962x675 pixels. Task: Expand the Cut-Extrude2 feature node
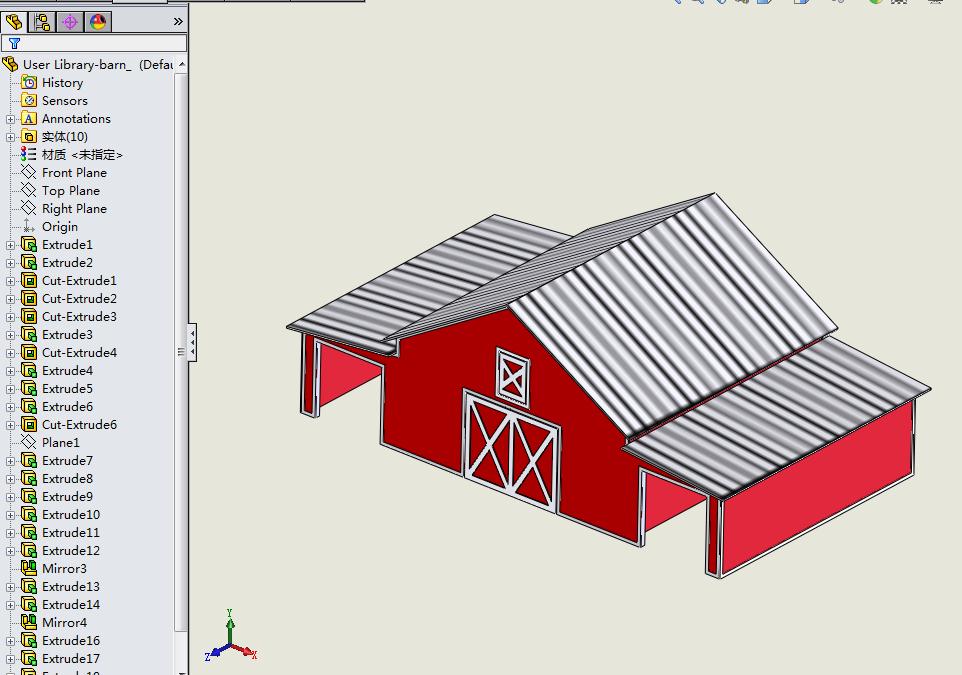10,299
